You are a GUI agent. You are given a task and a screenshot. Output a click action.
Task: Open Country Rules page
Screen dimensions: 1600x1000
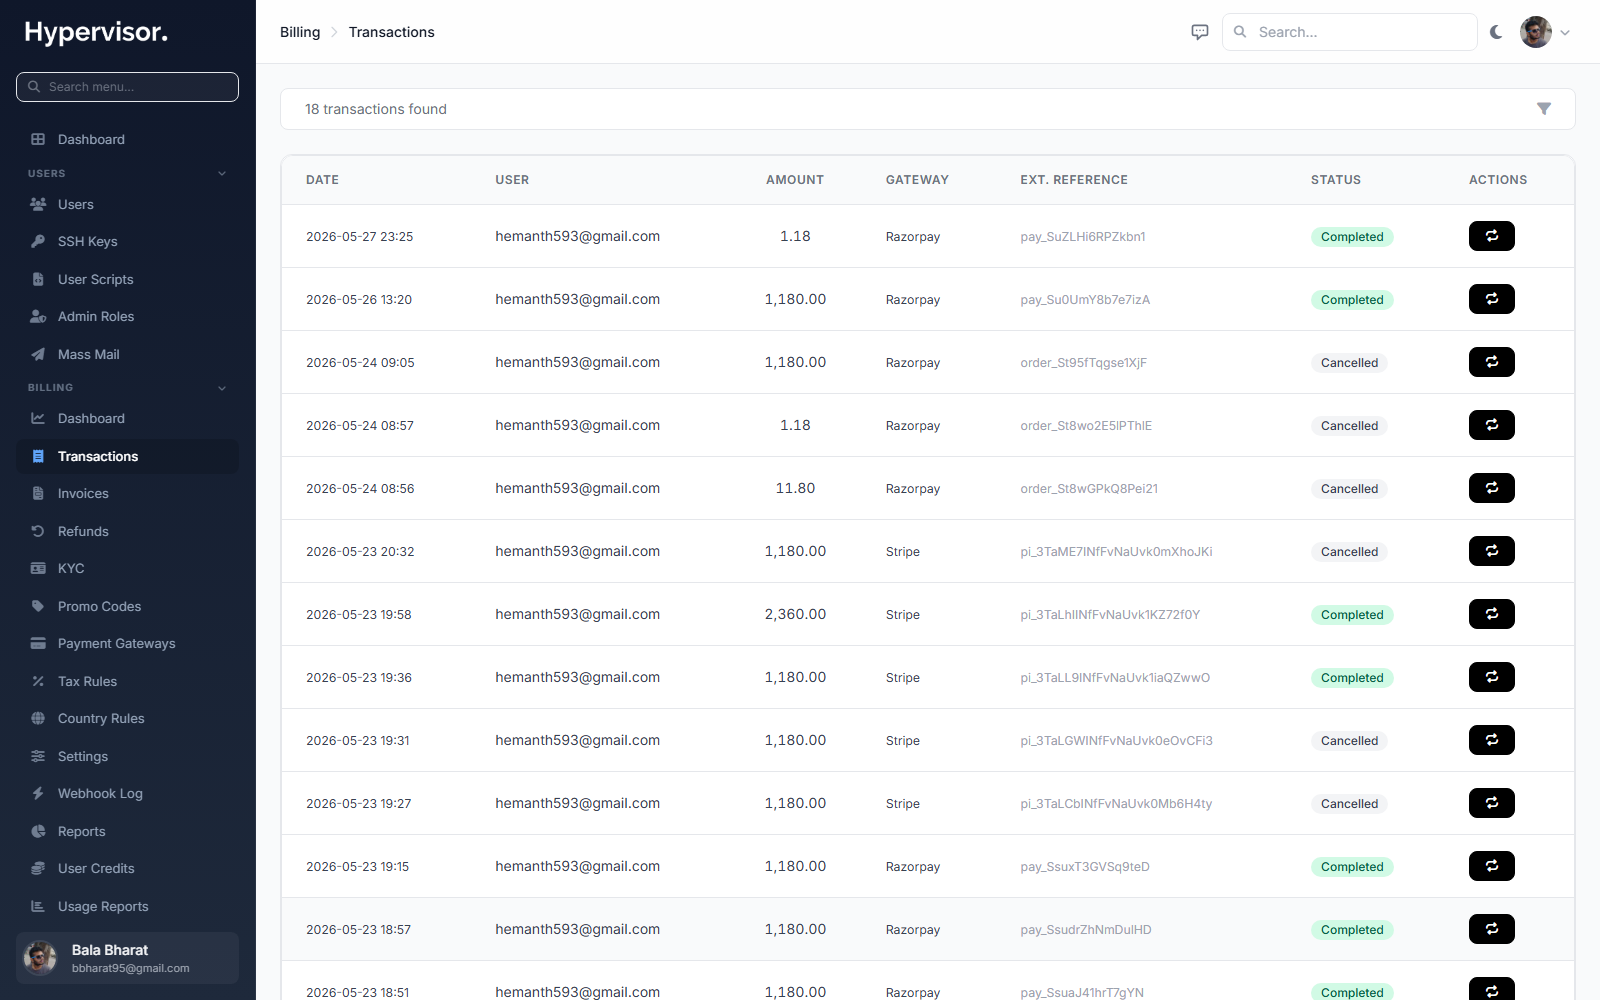click(x=127, y=718)
